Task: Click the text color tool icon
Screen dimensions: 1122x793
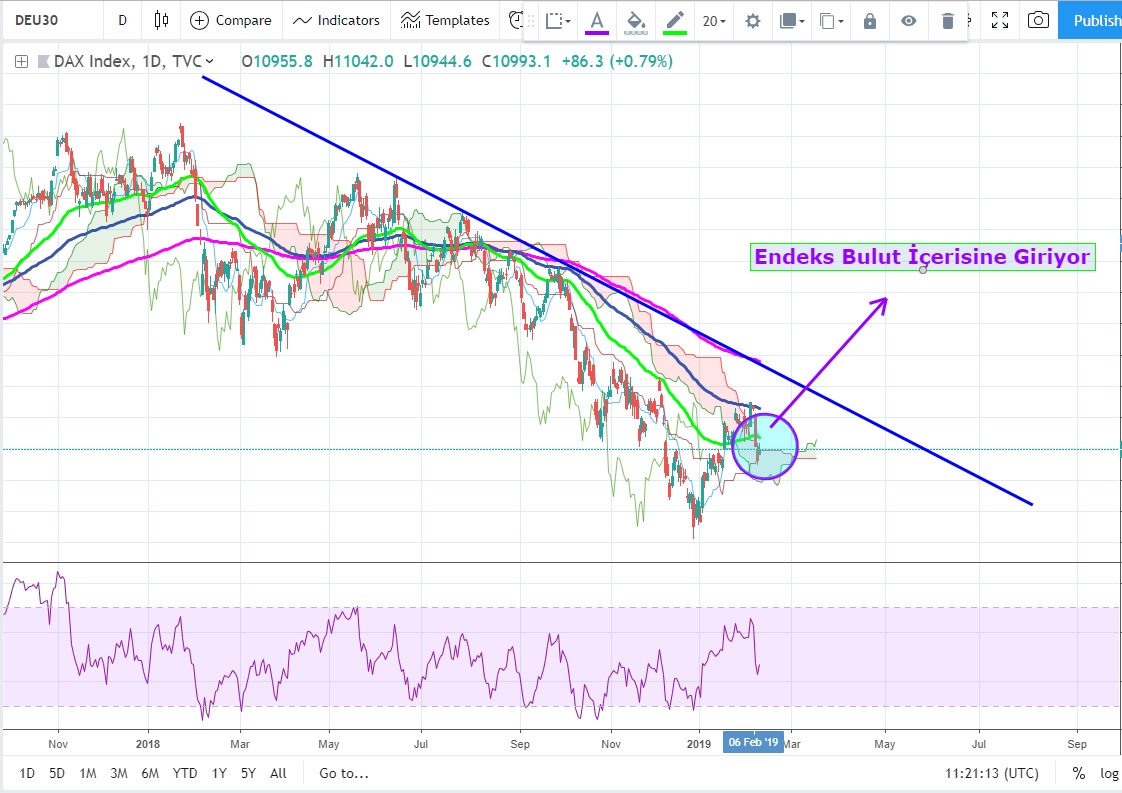Action: (597, 21)
